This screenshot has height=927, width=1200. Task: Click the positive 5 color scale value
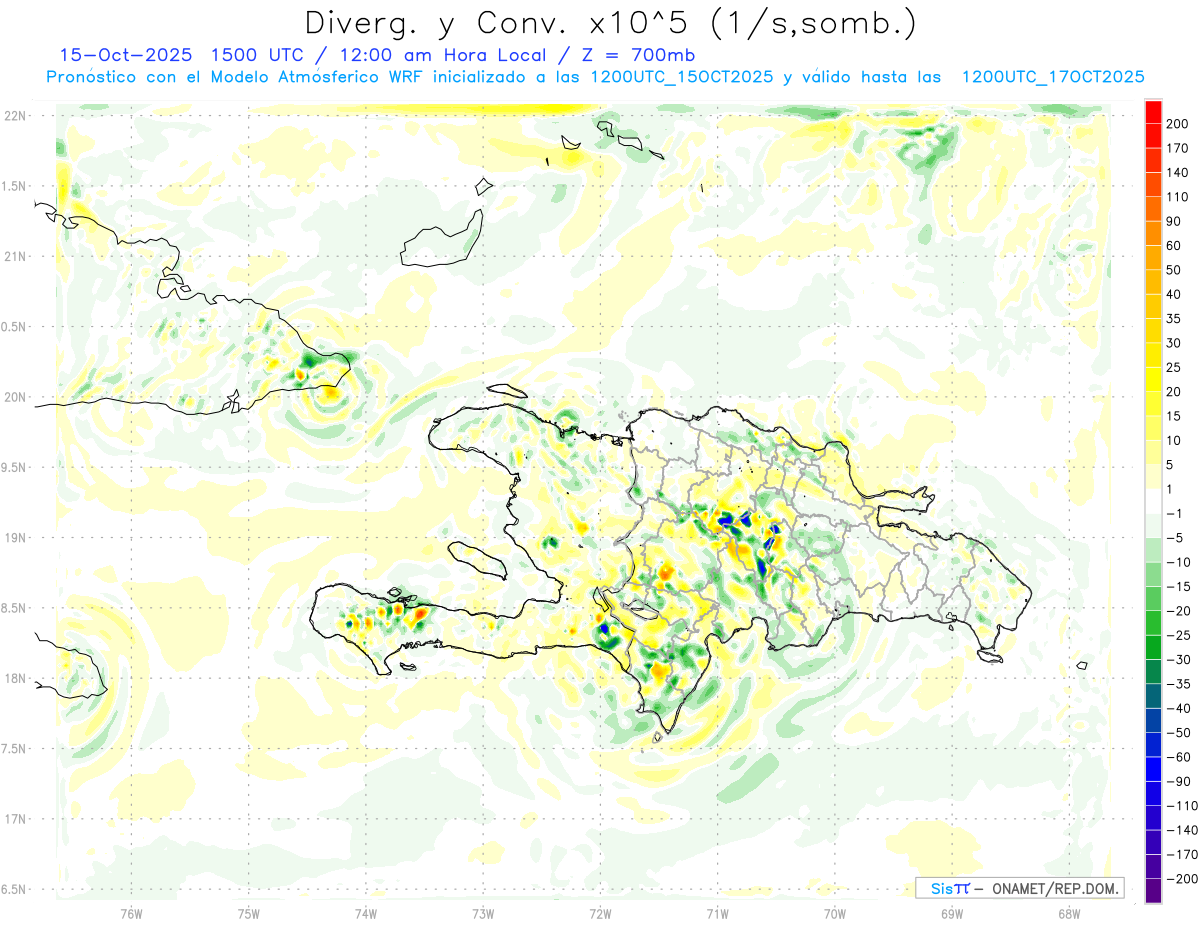pos(1171,465)
